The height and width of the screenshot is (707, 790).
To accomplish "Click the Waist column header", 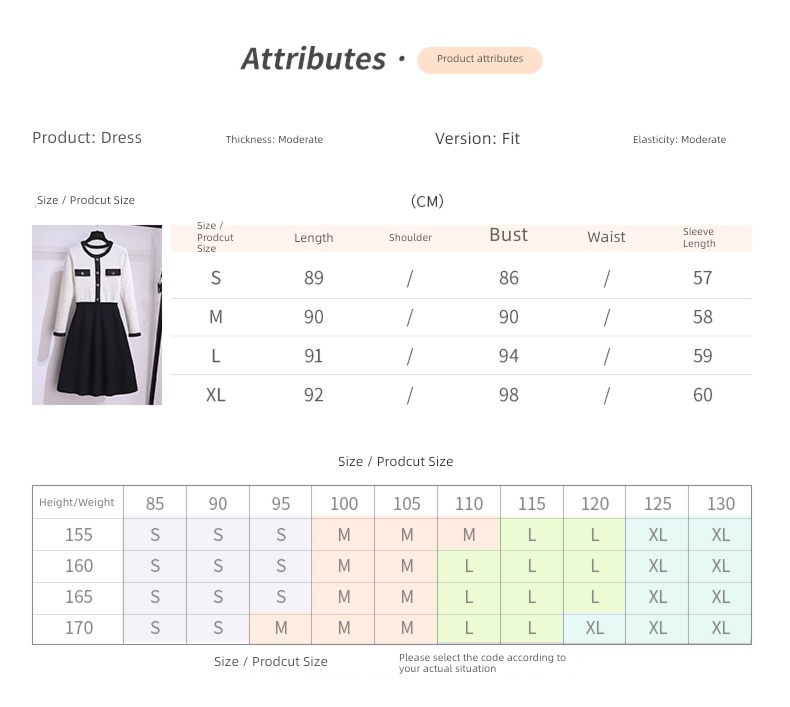I will [606, 237].
